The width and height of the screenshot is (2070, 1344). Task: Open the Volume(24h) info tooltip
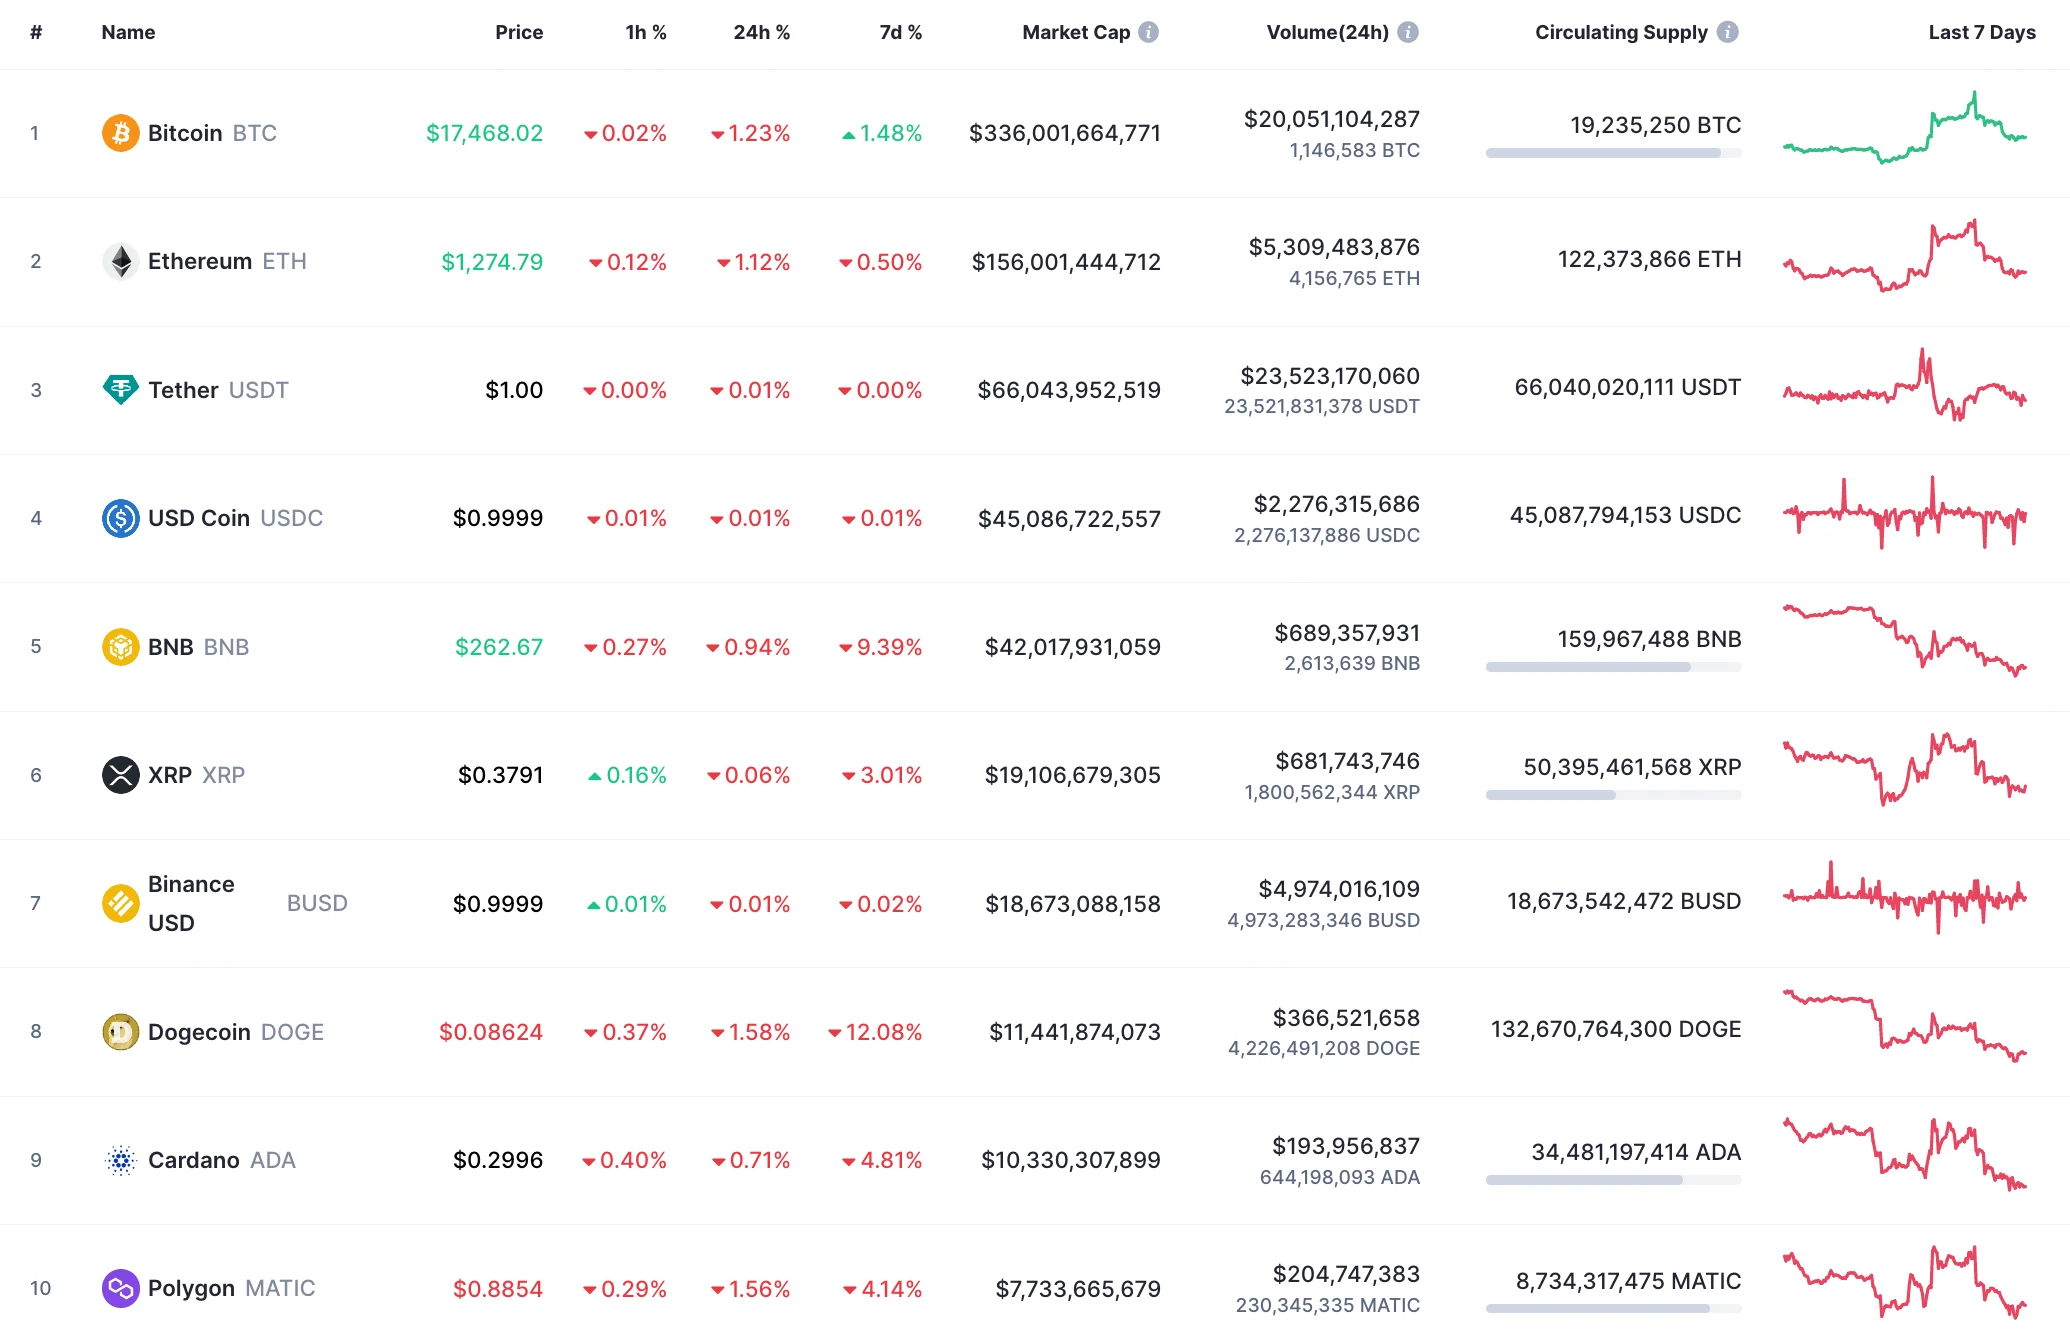pyautogui.click(x=1410, y=31)
